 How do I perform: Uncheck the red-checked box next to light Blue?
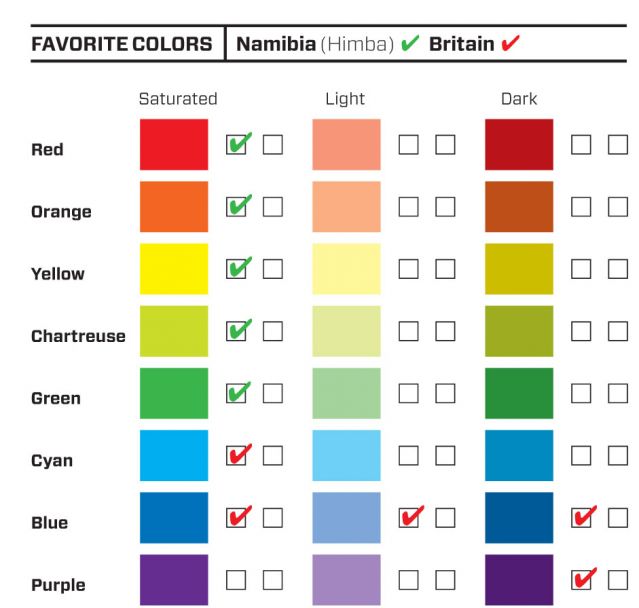tap(409, 518)
